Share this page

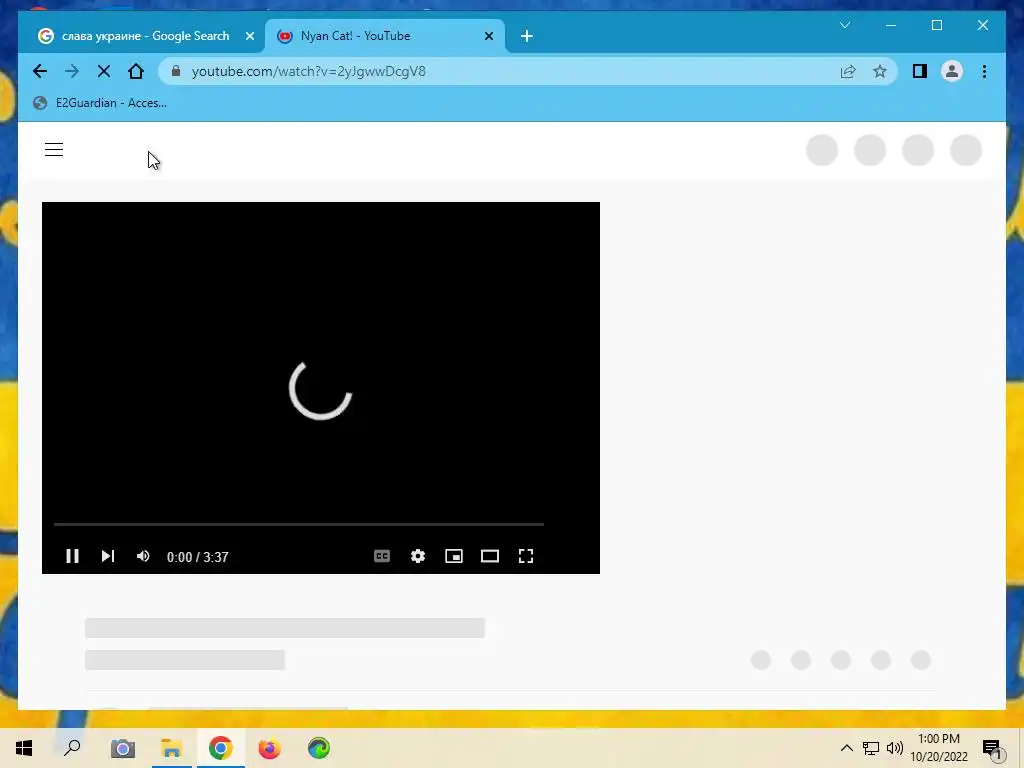[848, 71]
